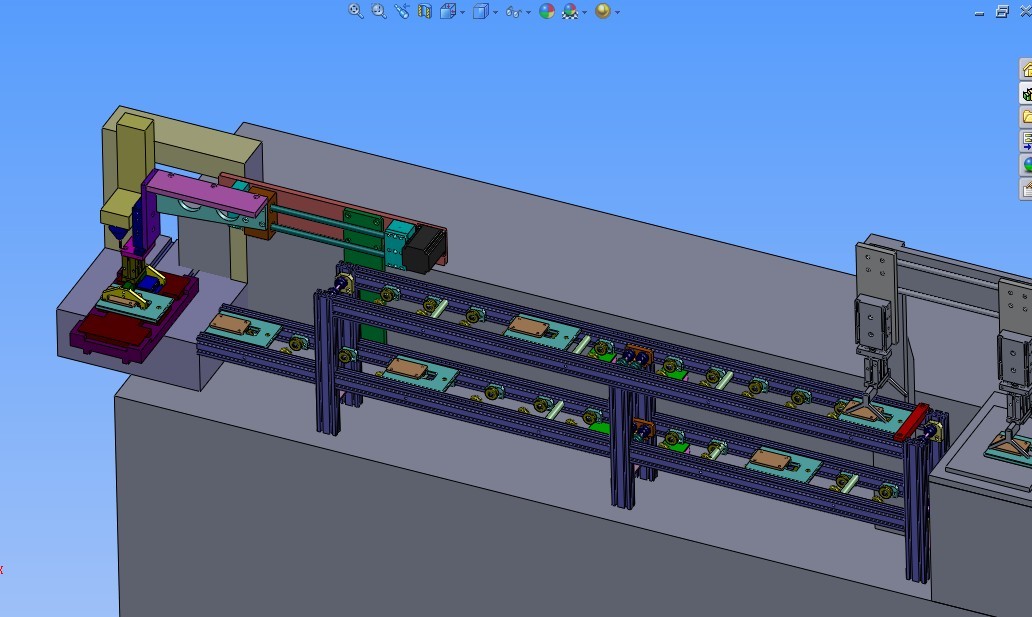
Task: Select the Zoom to Area tool
Action: point(378,11)
